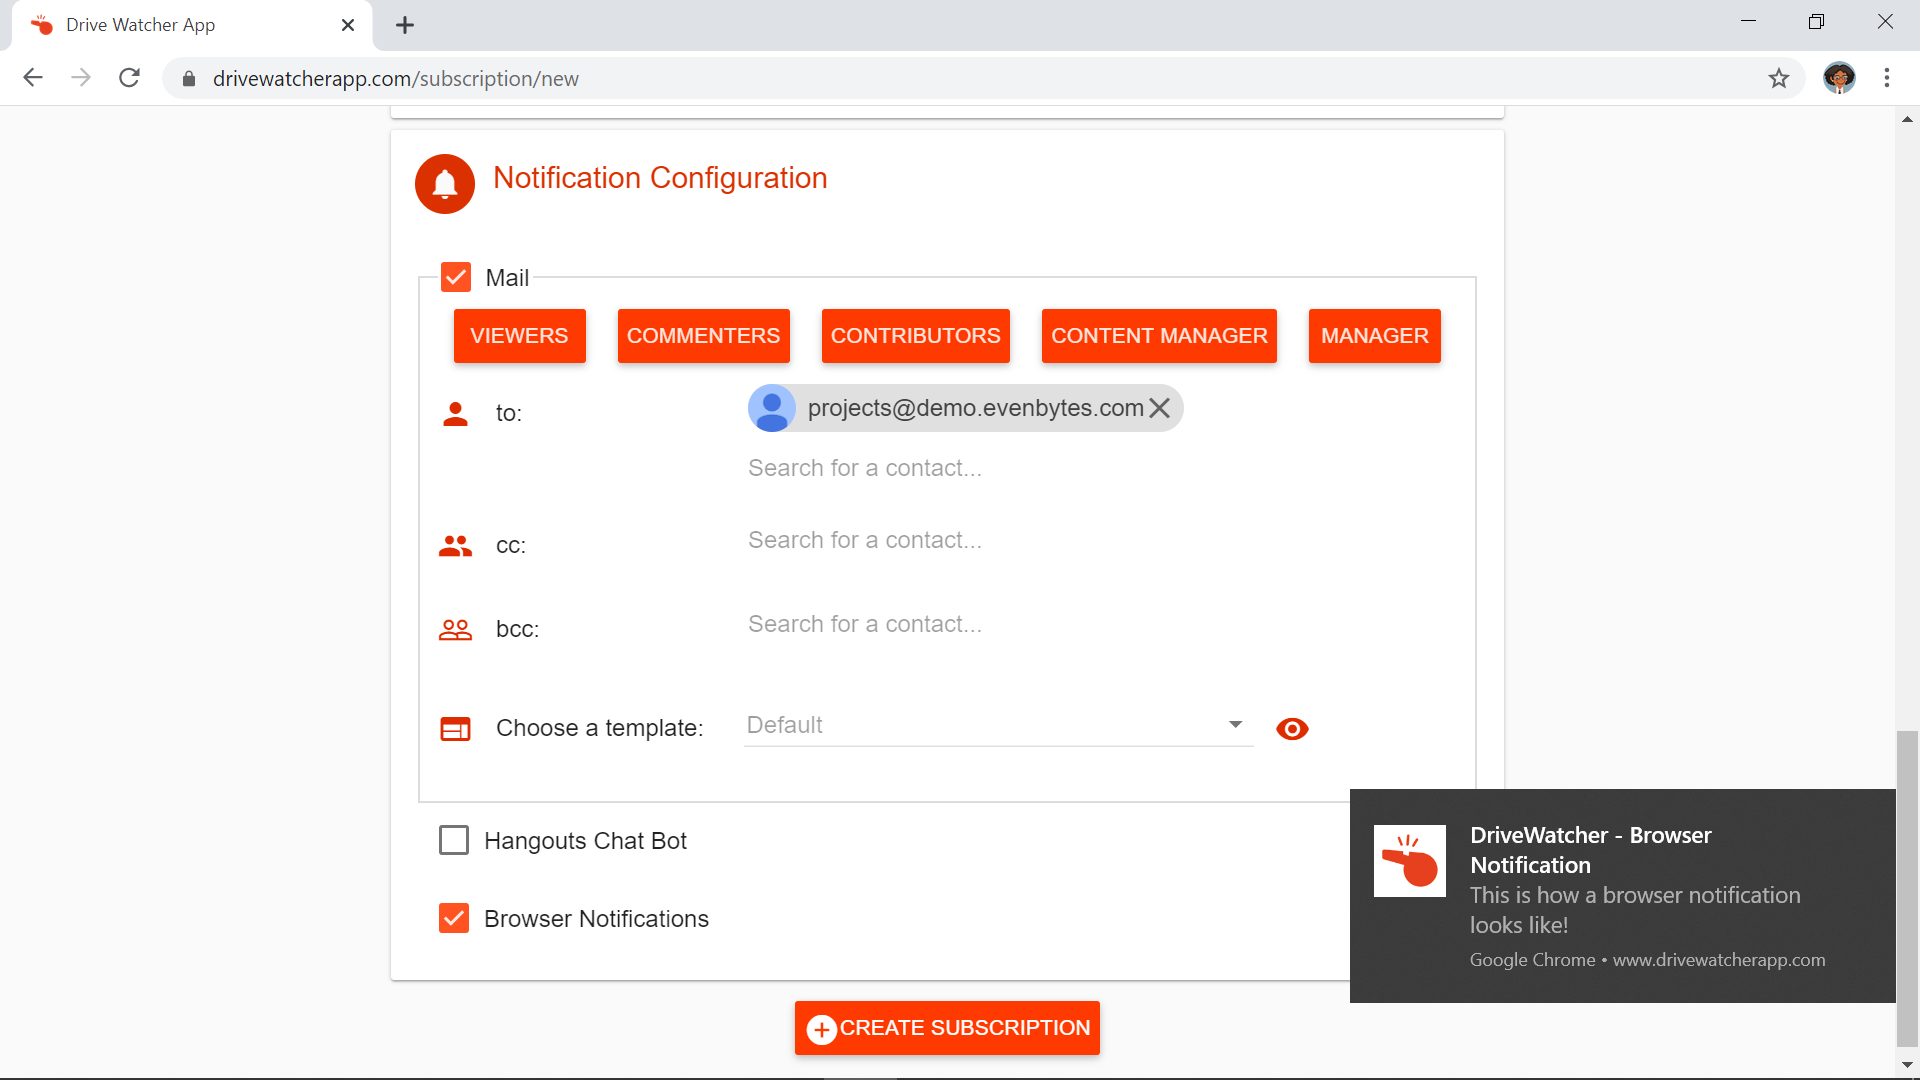1920x1080 pixels.
Task: Click the scrollbar down arrow
Action: 1907,1066
